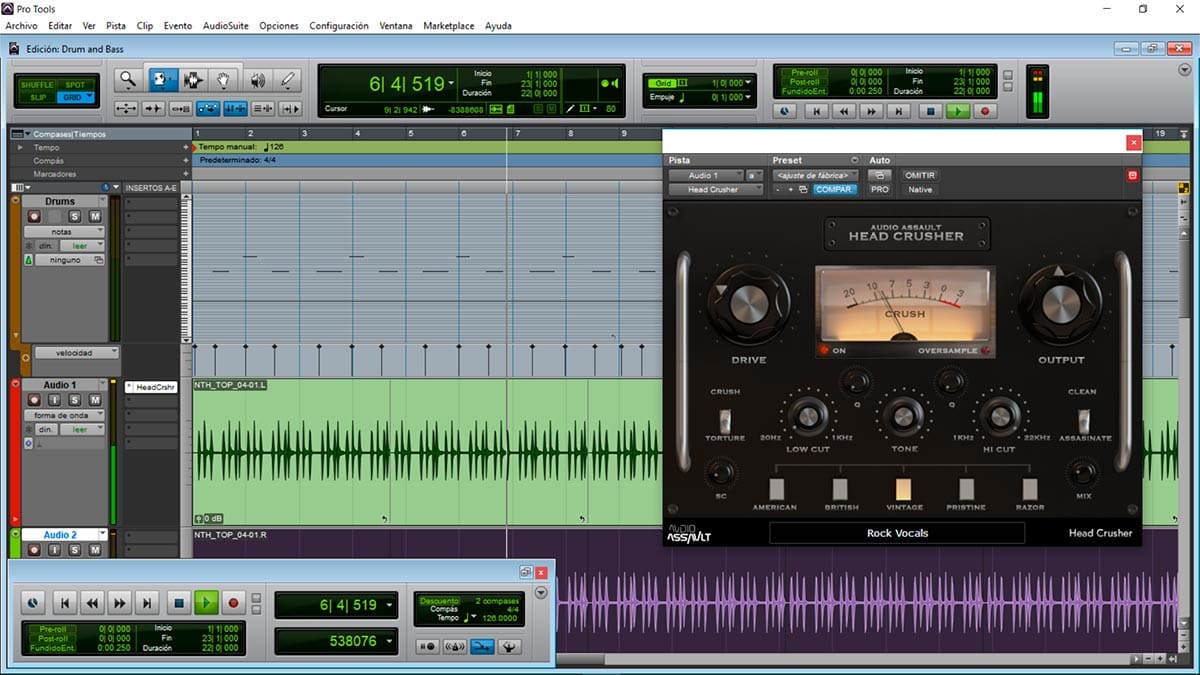Mute the Audio 1 track
The width and height of the screenshot is (1200, 675).
[94, 399]
